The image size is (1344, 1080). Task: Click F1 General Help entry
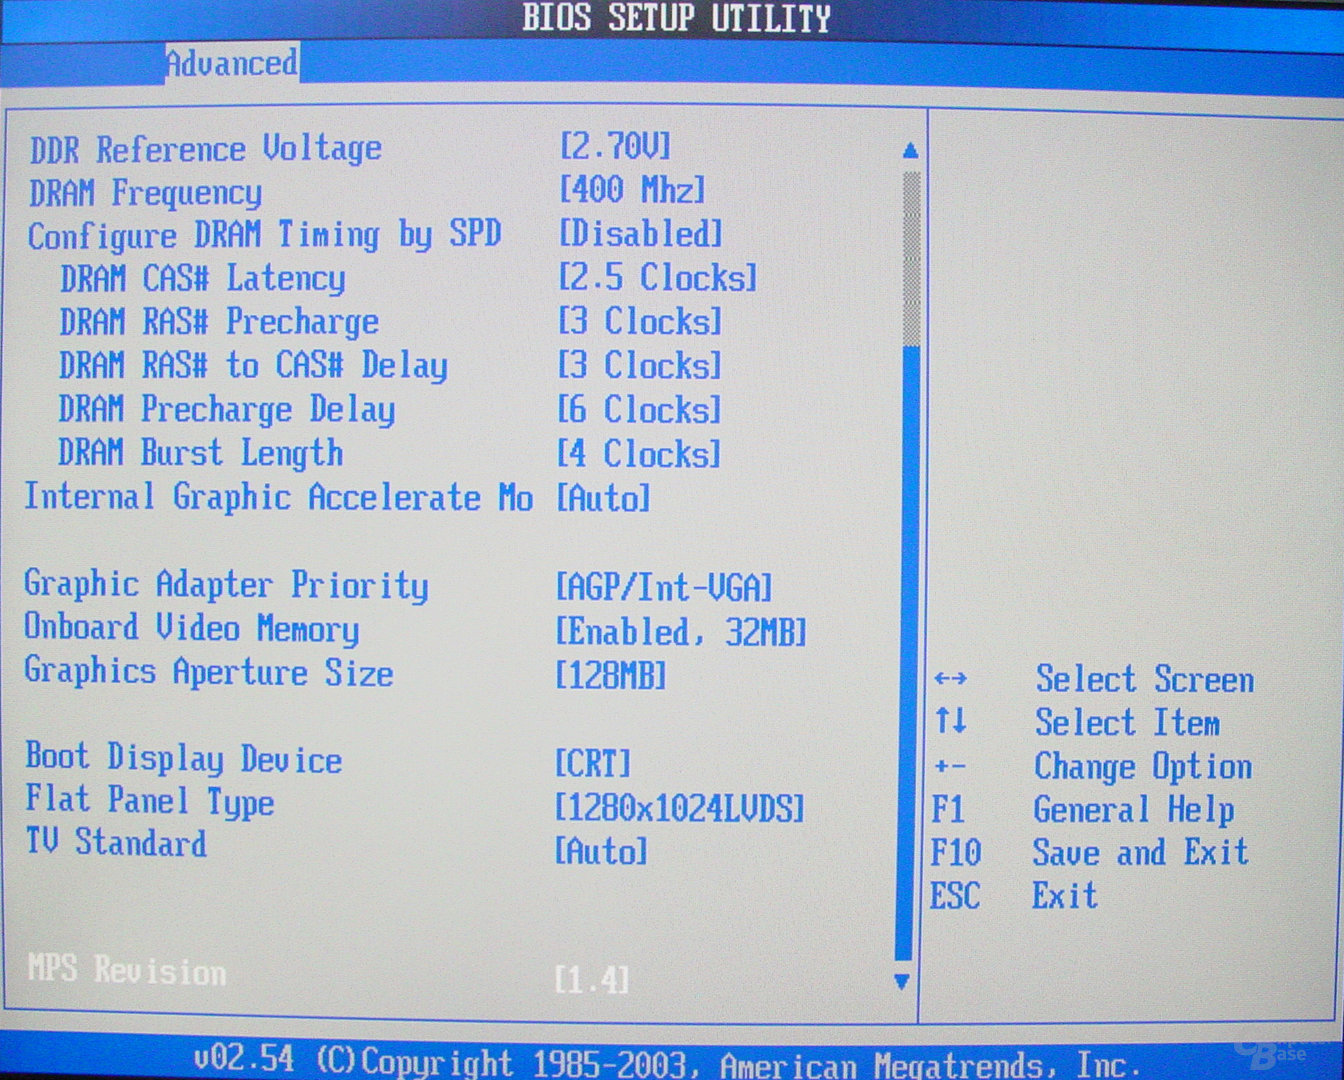click(x=1083, y=810)
